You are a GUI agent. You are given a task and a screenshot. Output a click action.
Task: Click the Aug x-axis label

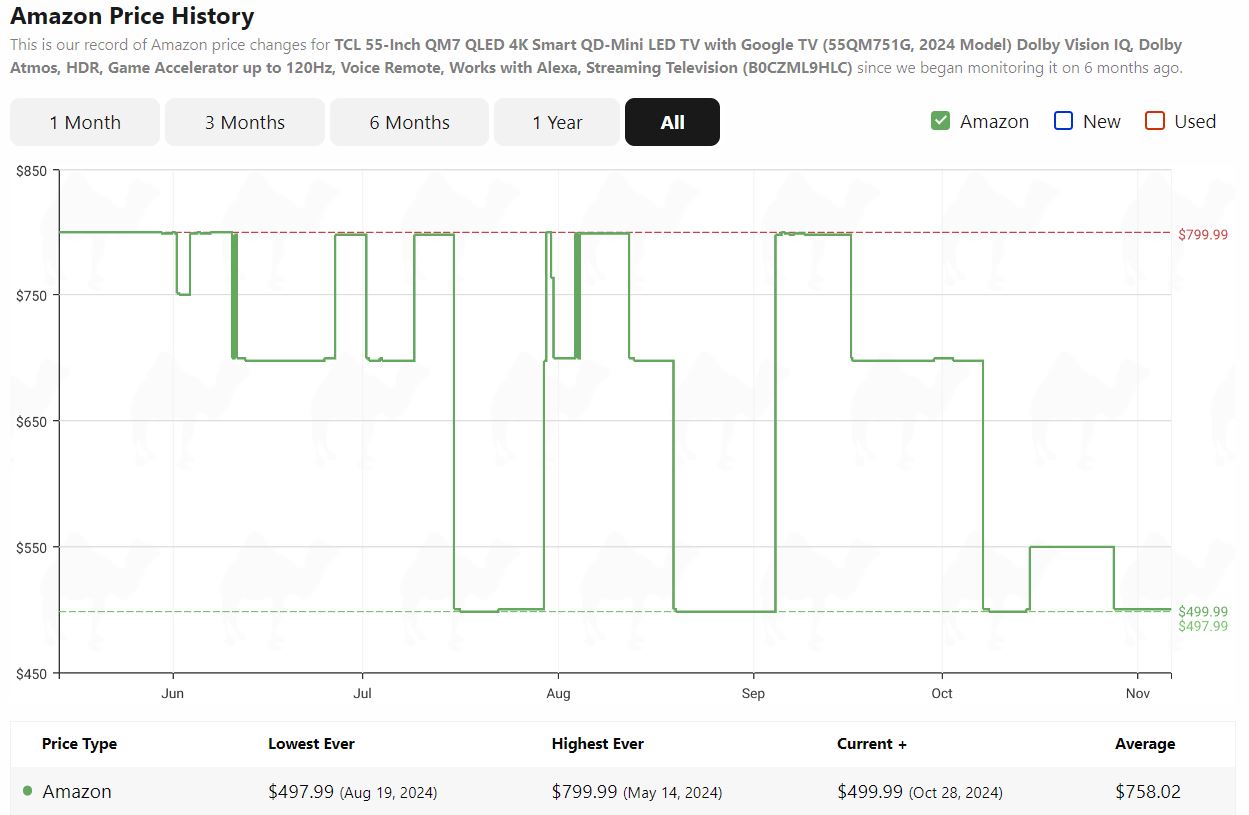558,693
